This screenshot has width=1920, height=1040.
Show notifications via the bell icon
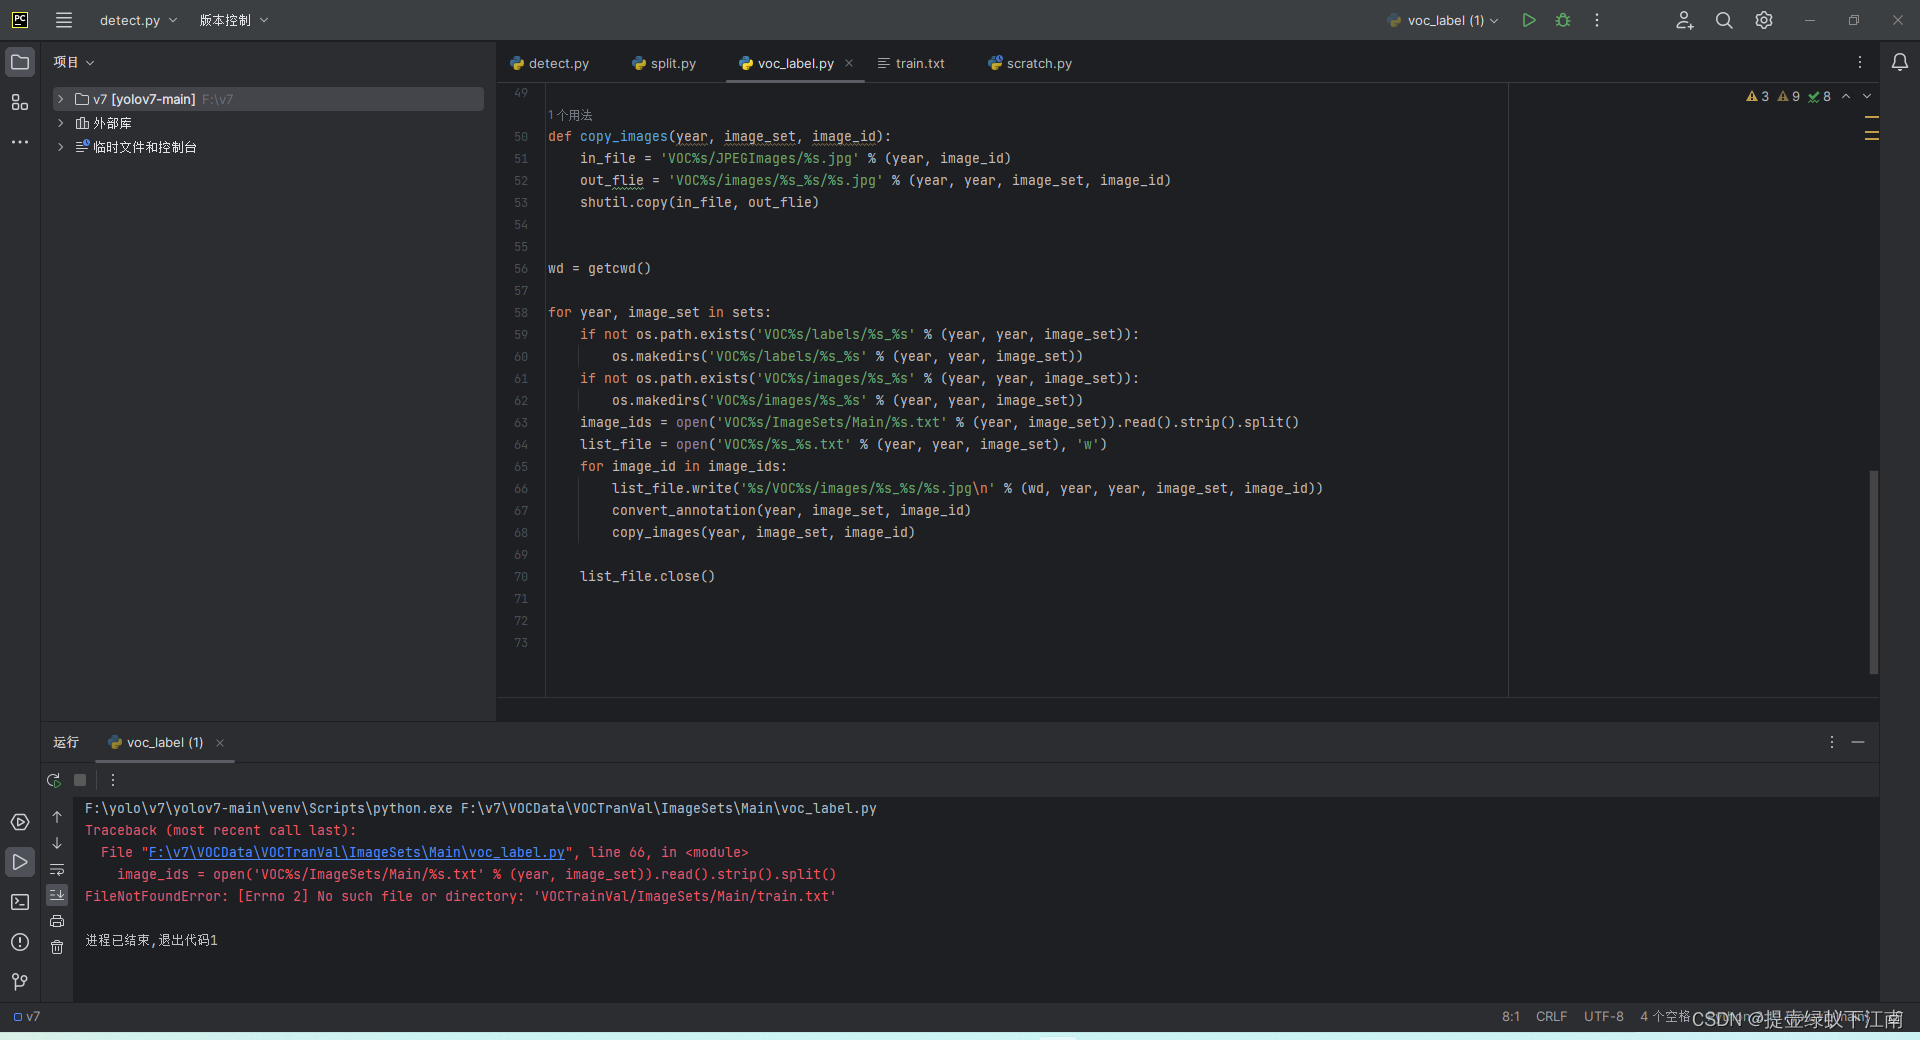[1901, 61]
